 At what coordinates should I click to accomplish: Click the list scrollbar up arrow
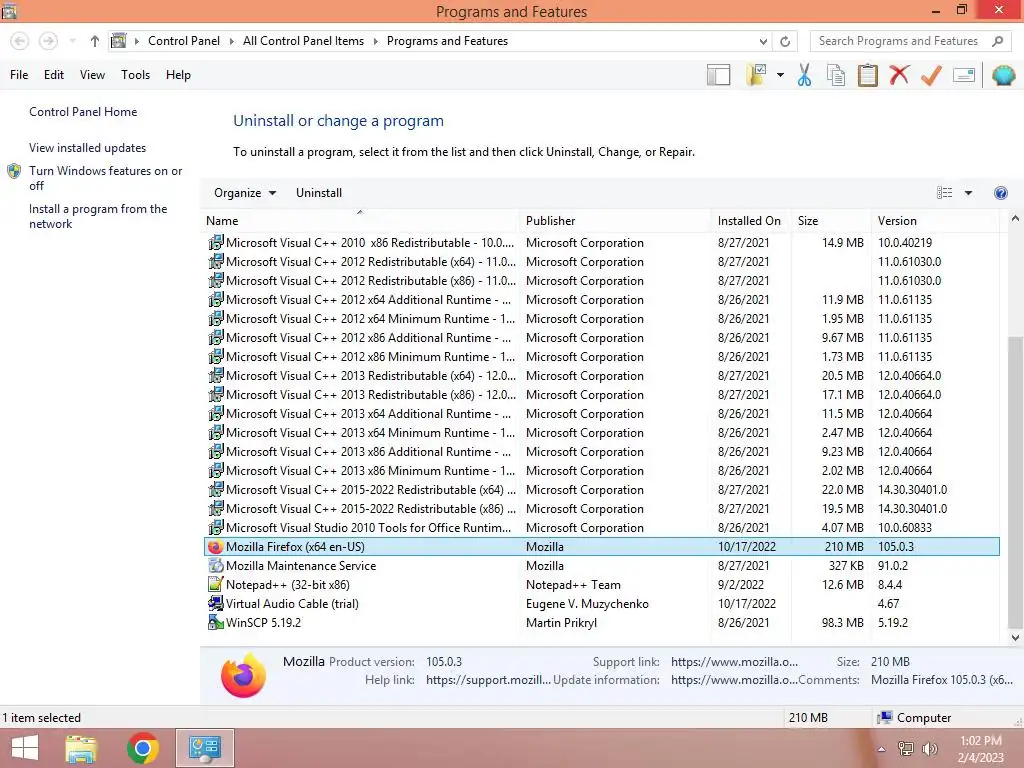[1015, 219]
